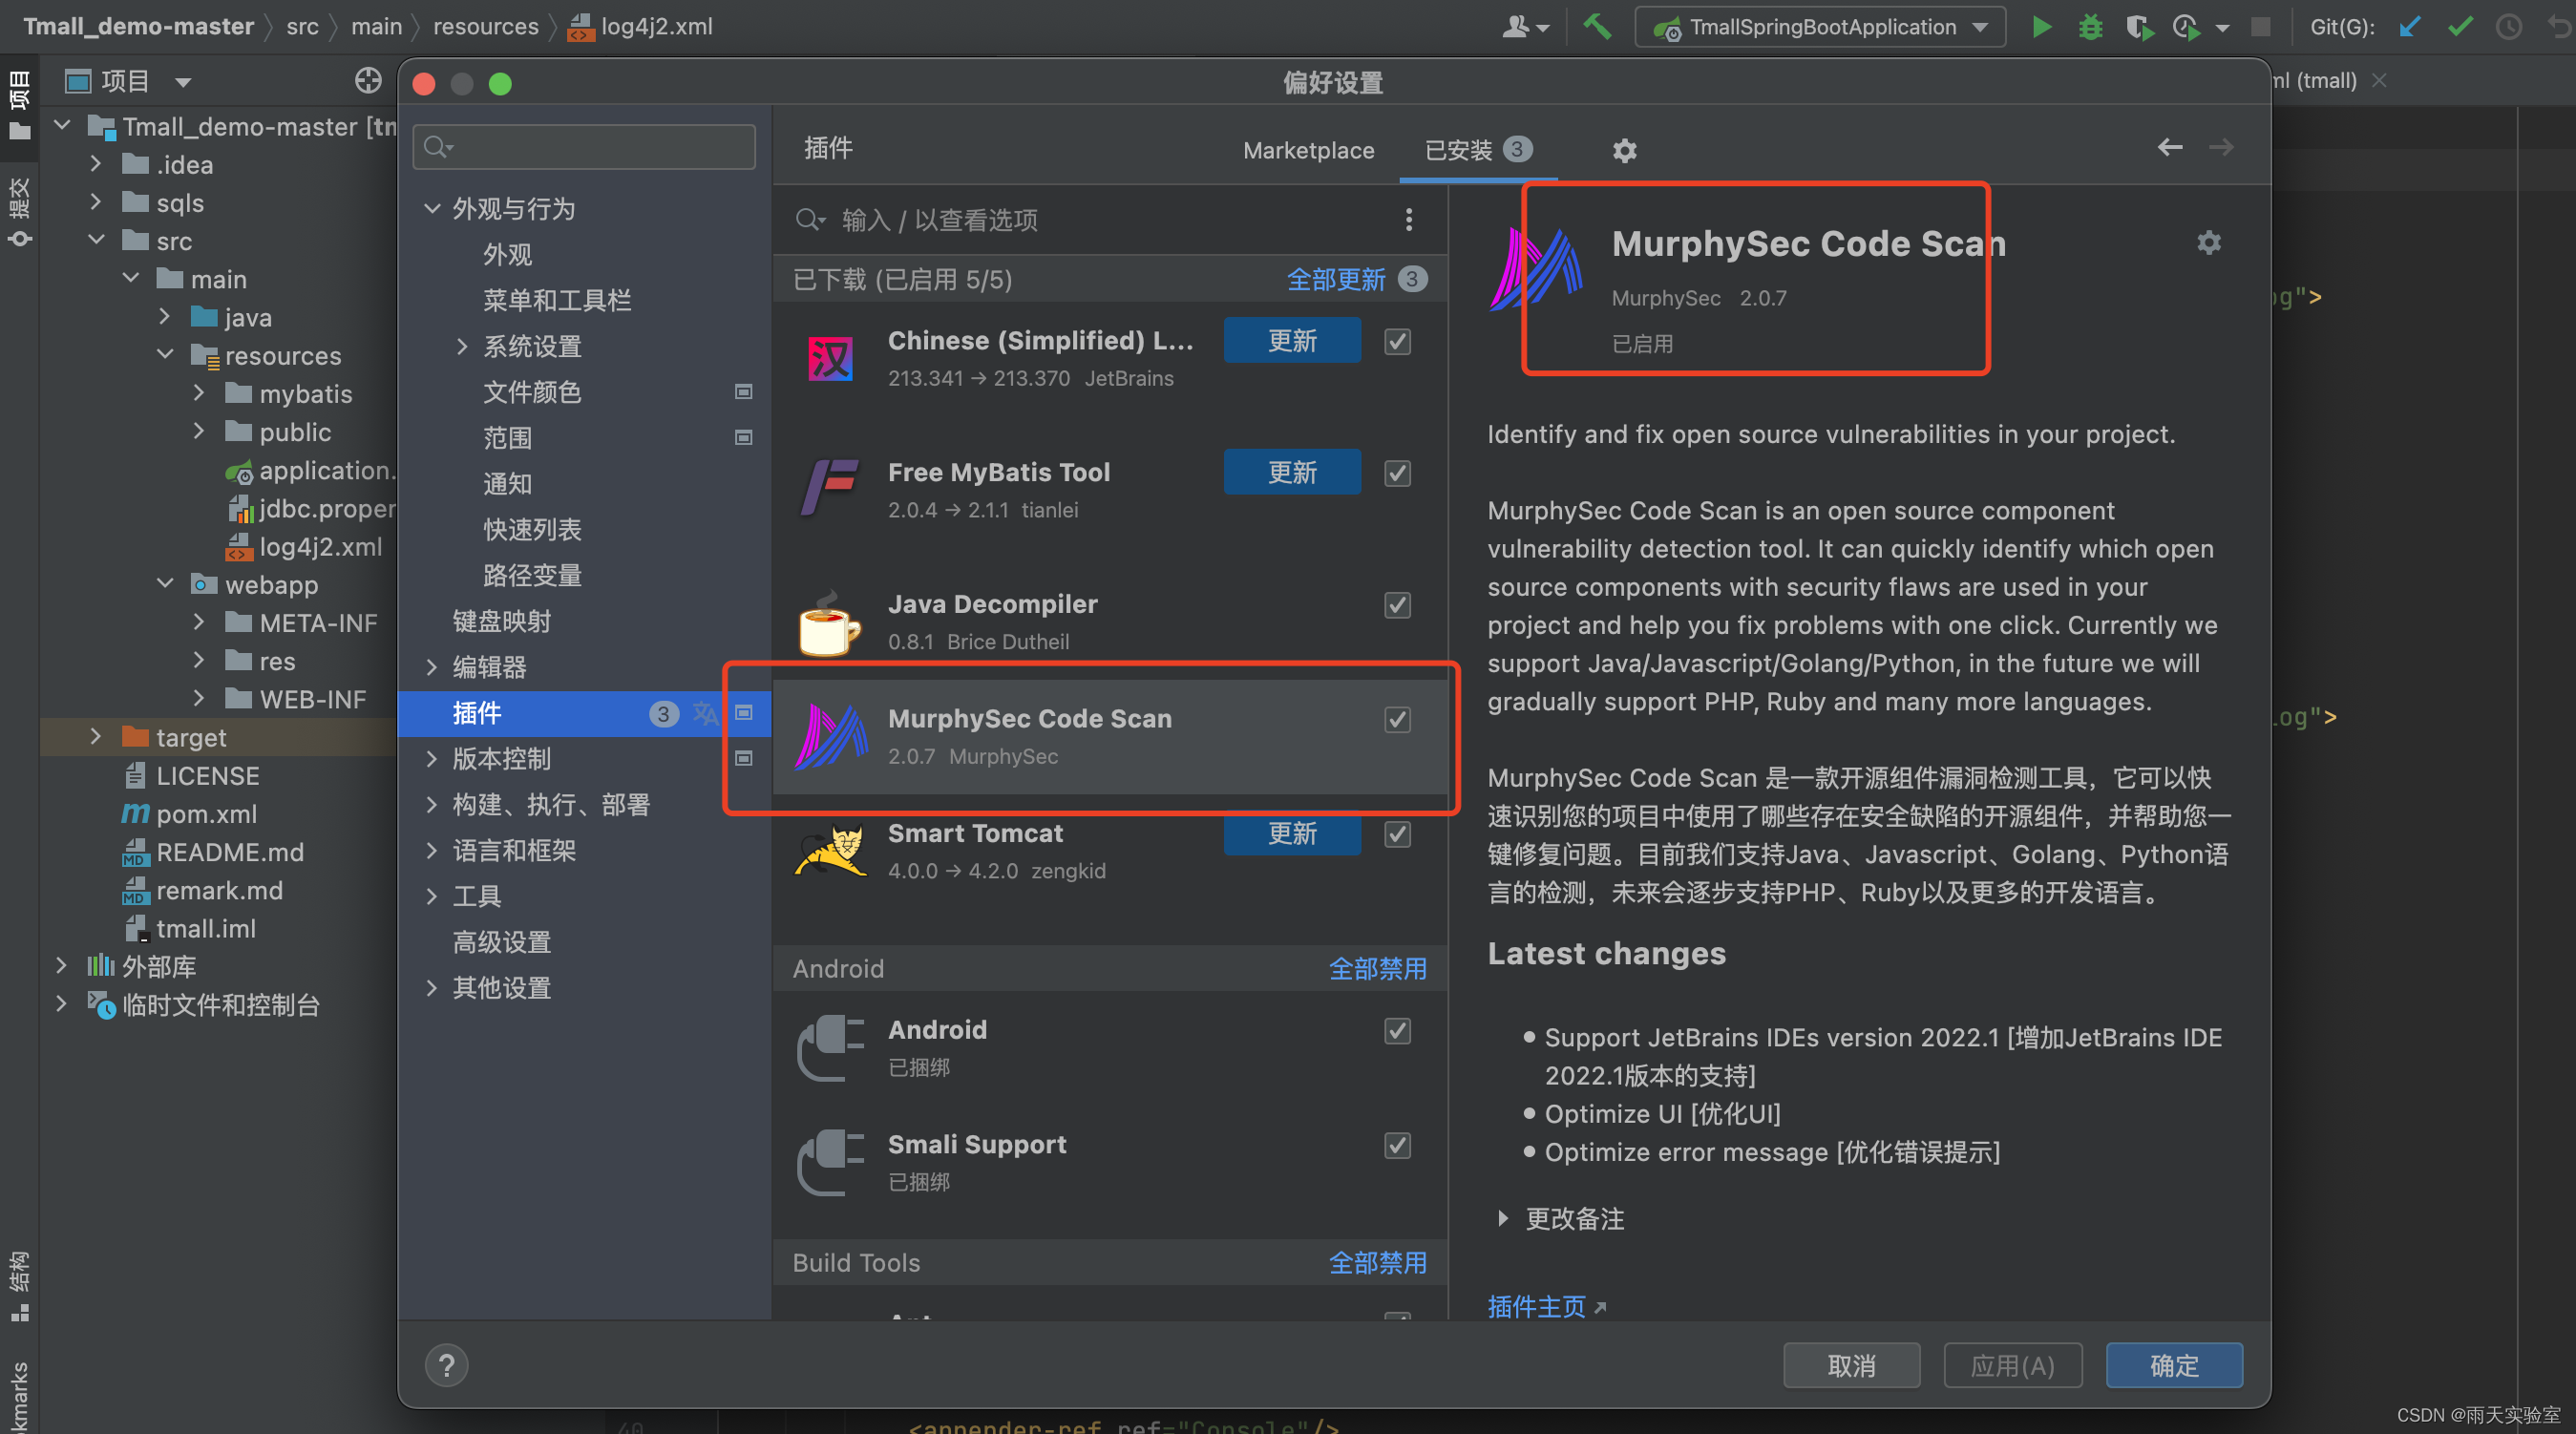Collapse the 外观与行为 settings group

pyautogui.click(x=432, y=209)
